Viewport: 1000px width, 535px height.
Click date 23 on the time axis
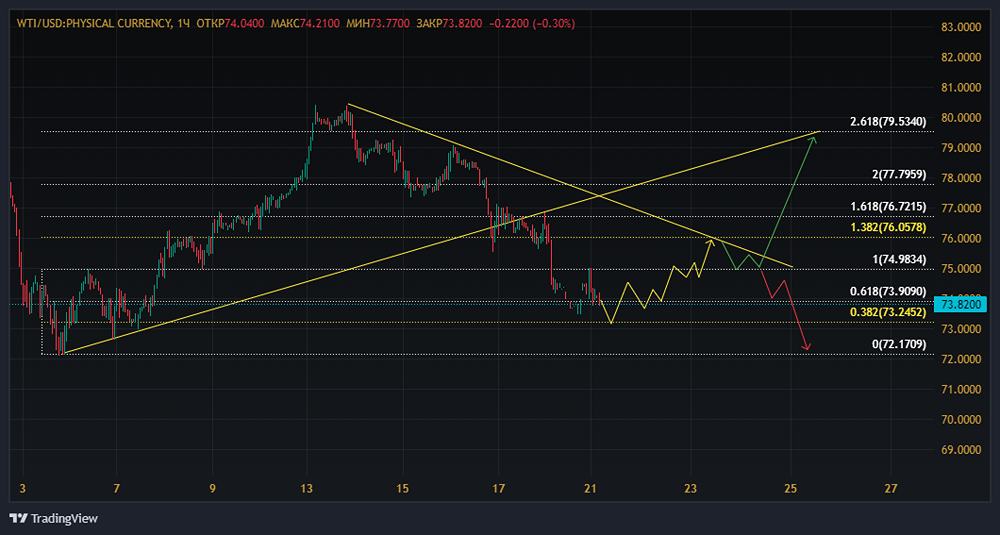[690, 488]
